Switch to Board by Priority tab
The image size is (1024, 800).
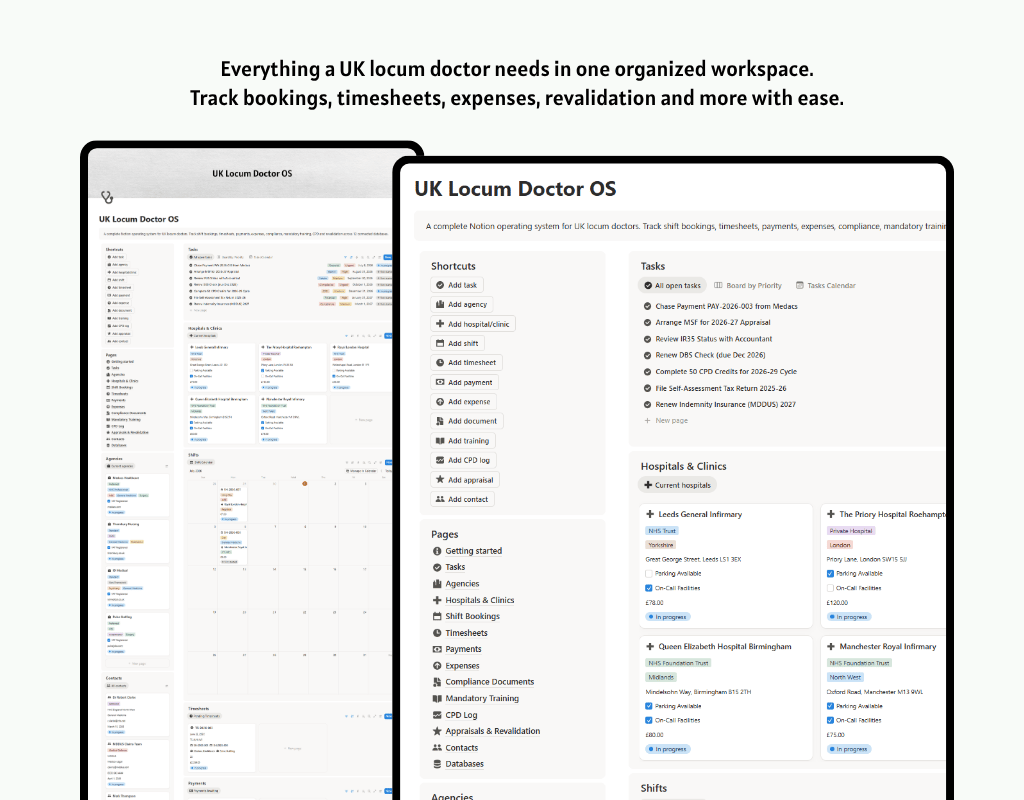point(748,285)
